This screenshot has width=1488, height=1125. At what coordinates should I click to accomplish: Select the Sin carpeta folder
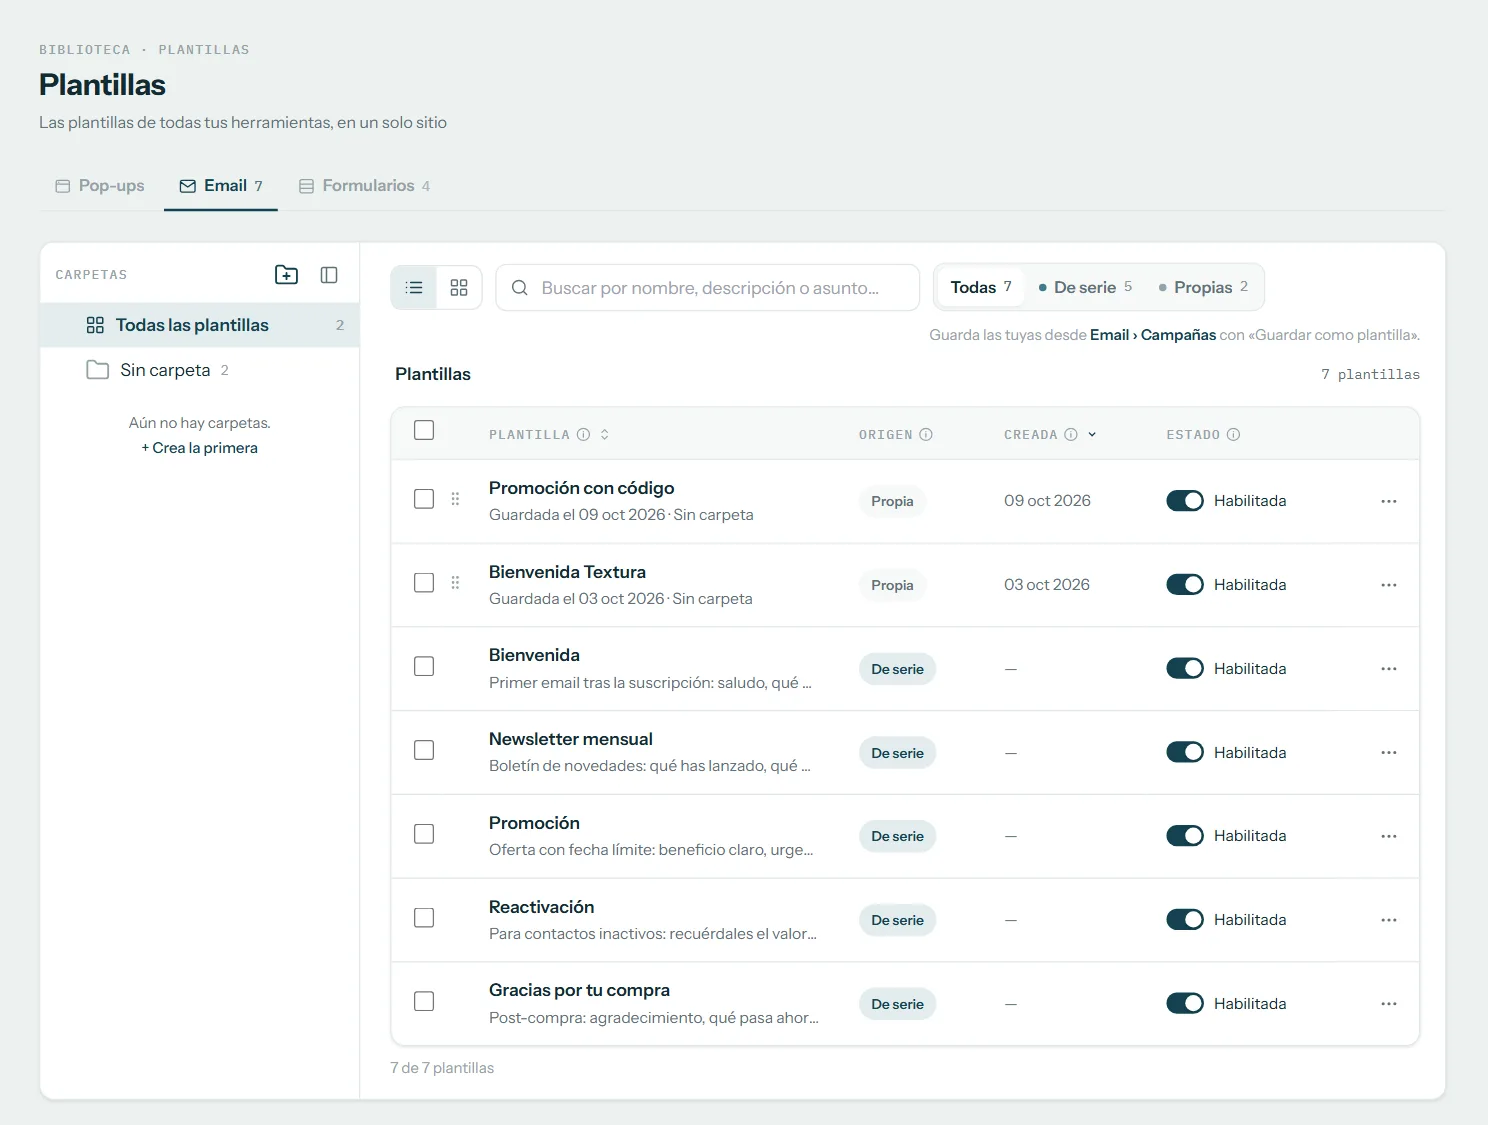[x=199, y=370]
